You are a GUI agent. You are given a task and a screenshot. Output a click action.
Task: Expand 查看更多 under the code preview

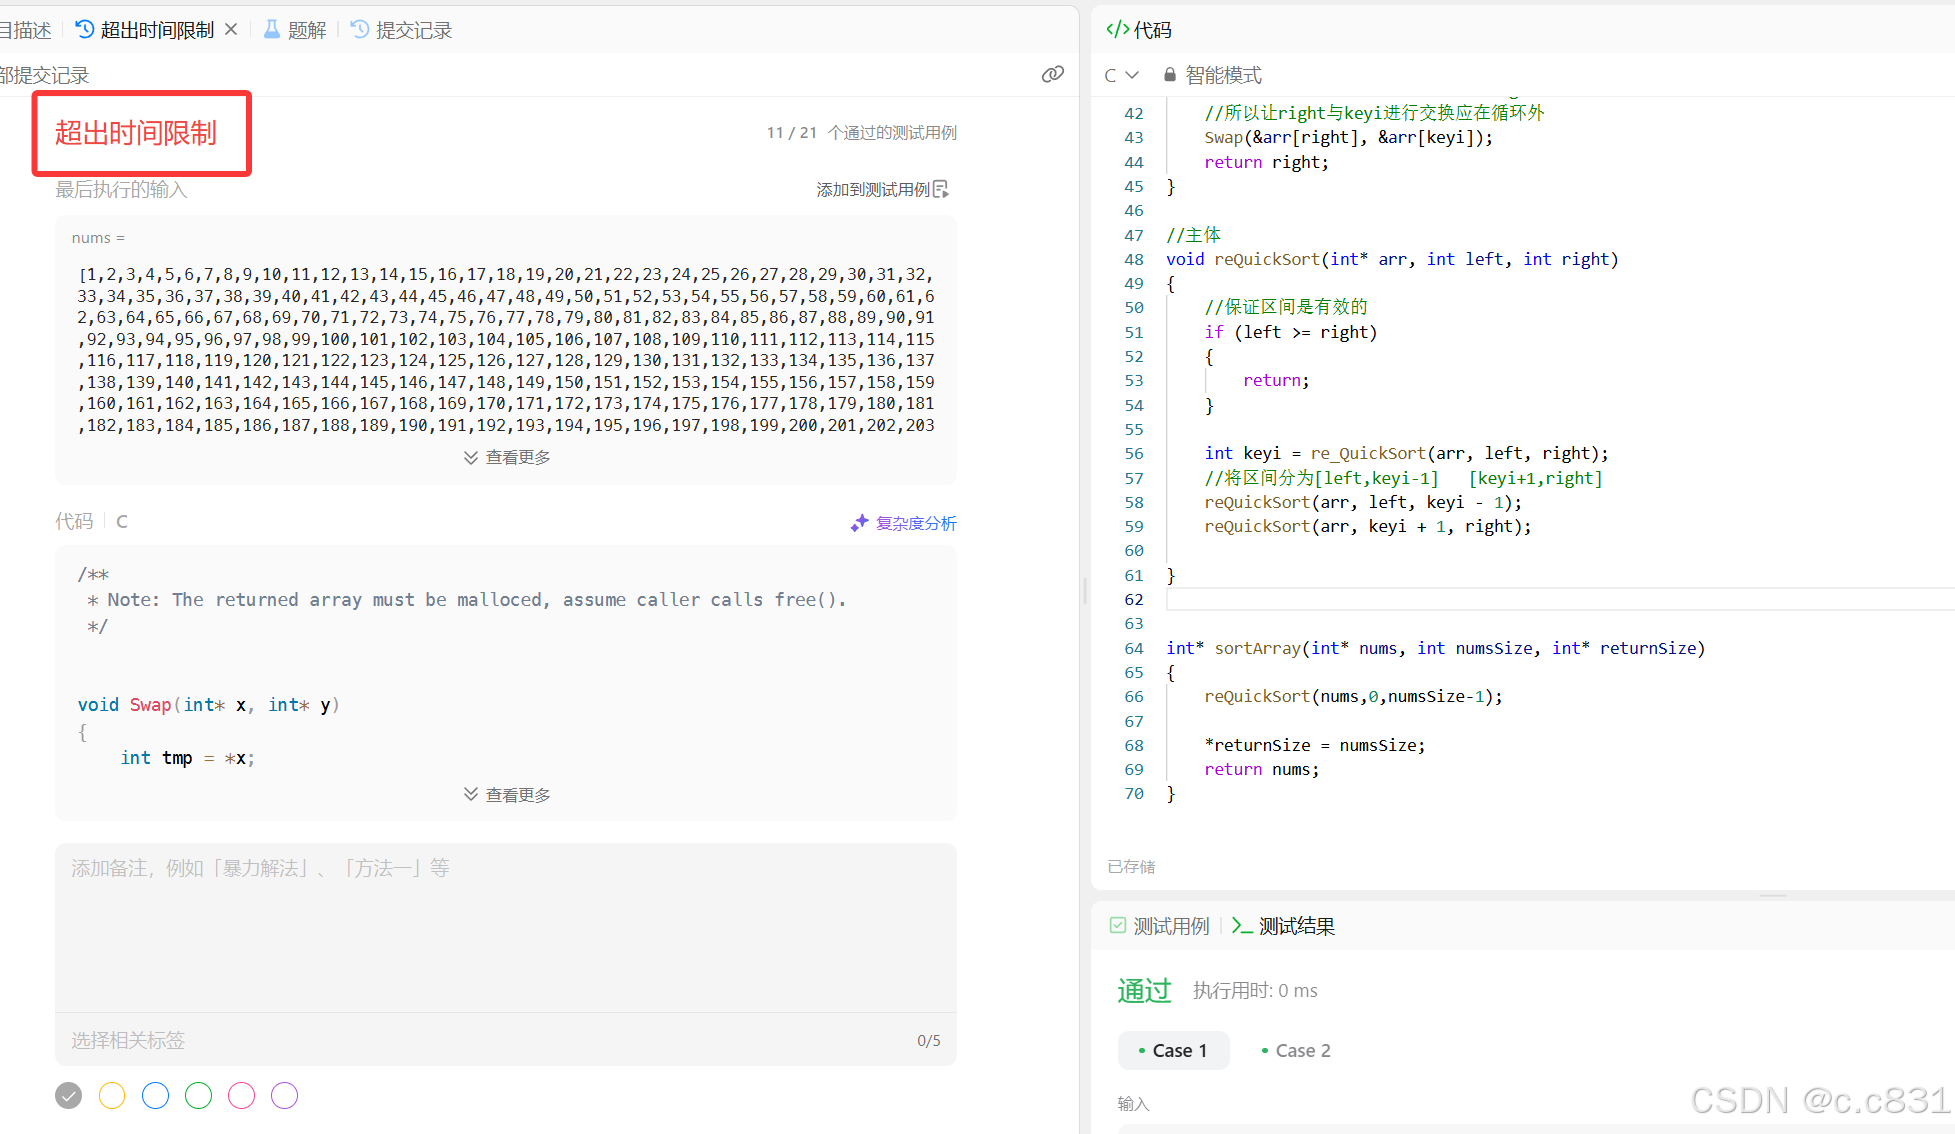(x=507, y=795)
